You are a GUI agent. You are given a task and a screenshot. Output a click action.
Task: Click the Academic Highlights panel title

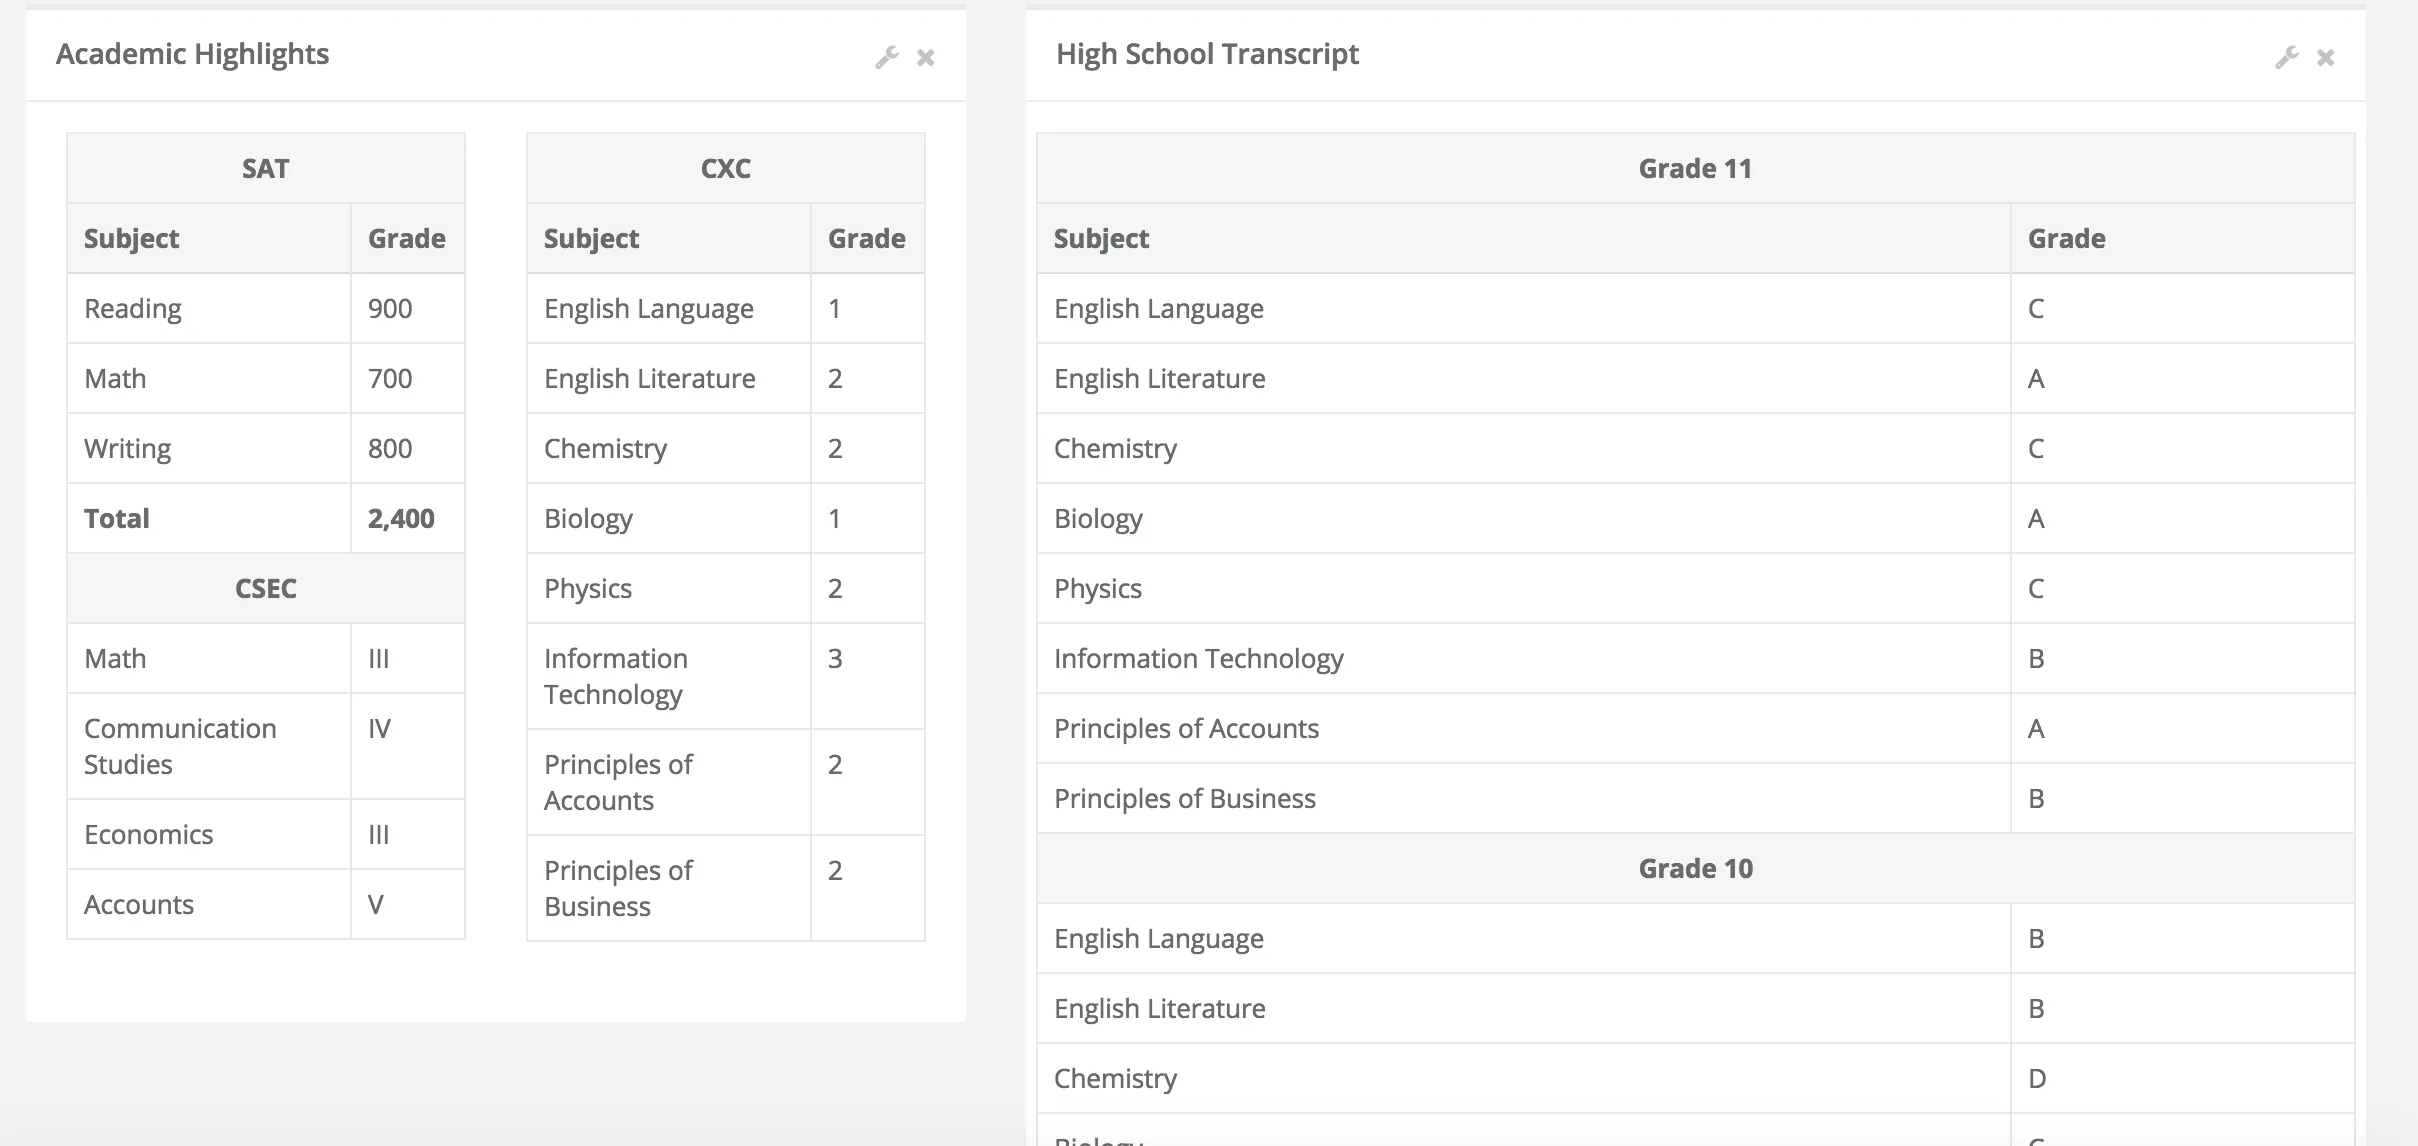pyautogui.click(x=192, y=54)
